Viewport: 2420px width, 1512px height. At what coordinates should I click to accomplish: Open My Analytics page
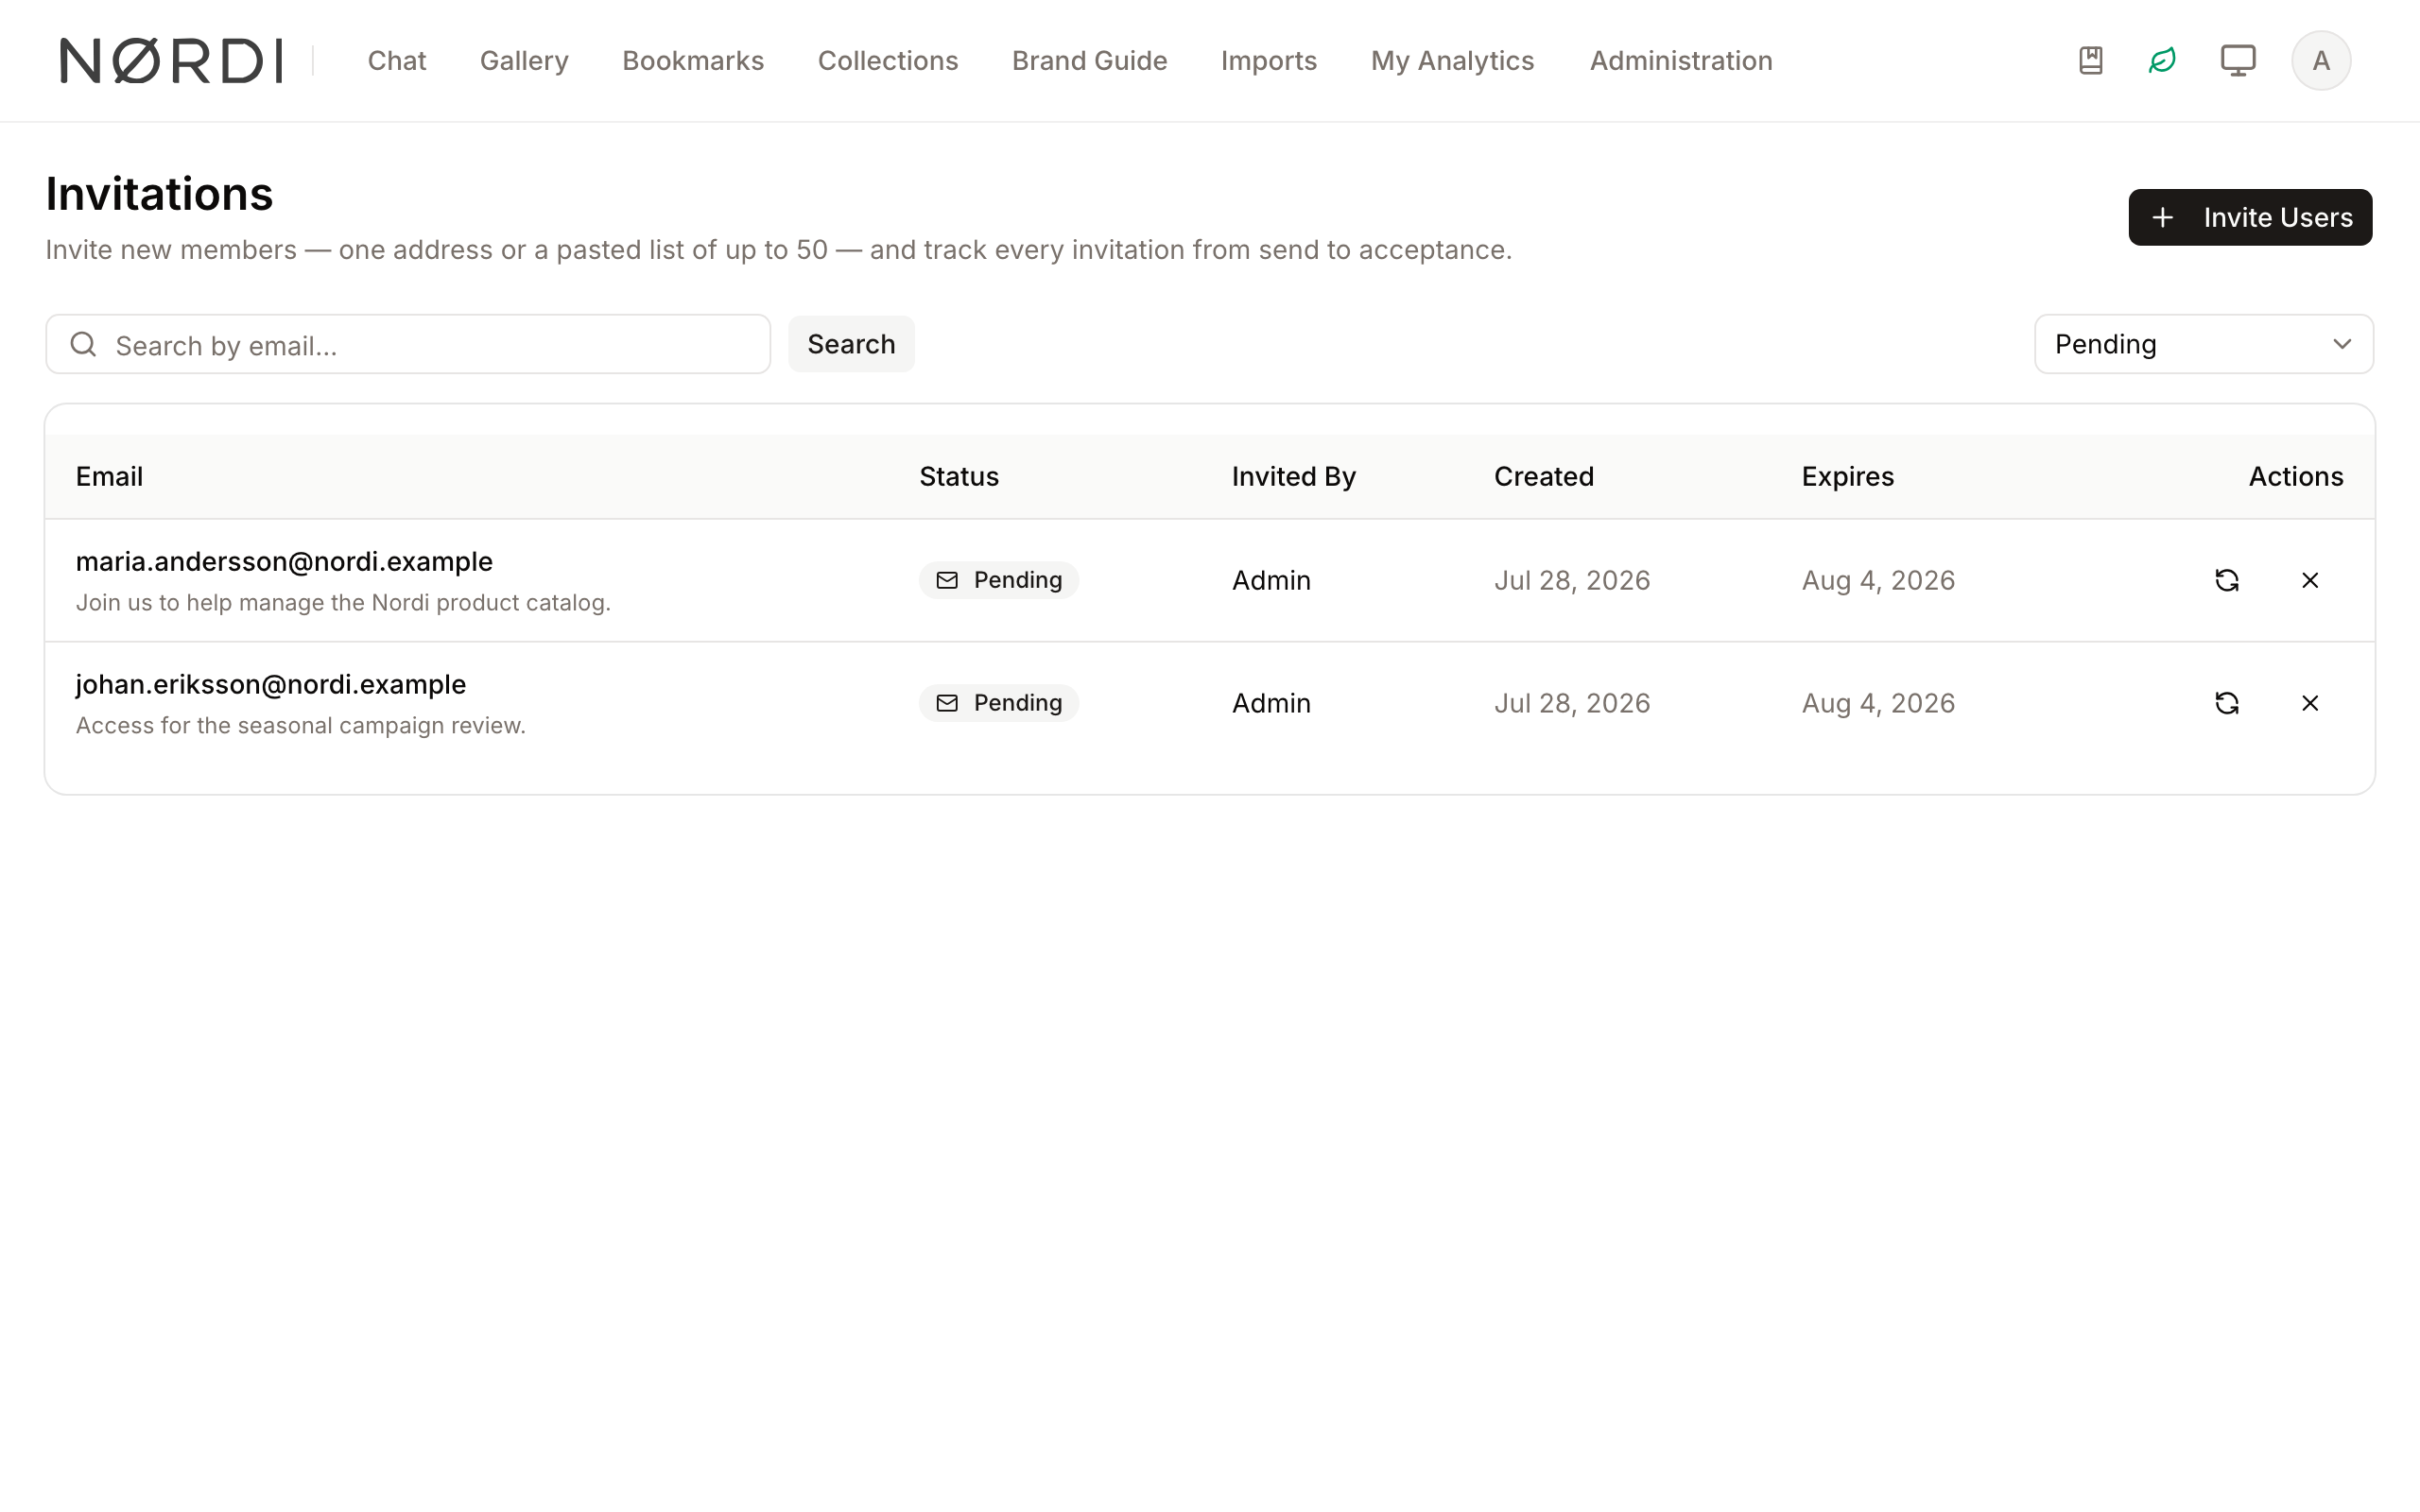tap(1452, 60)
